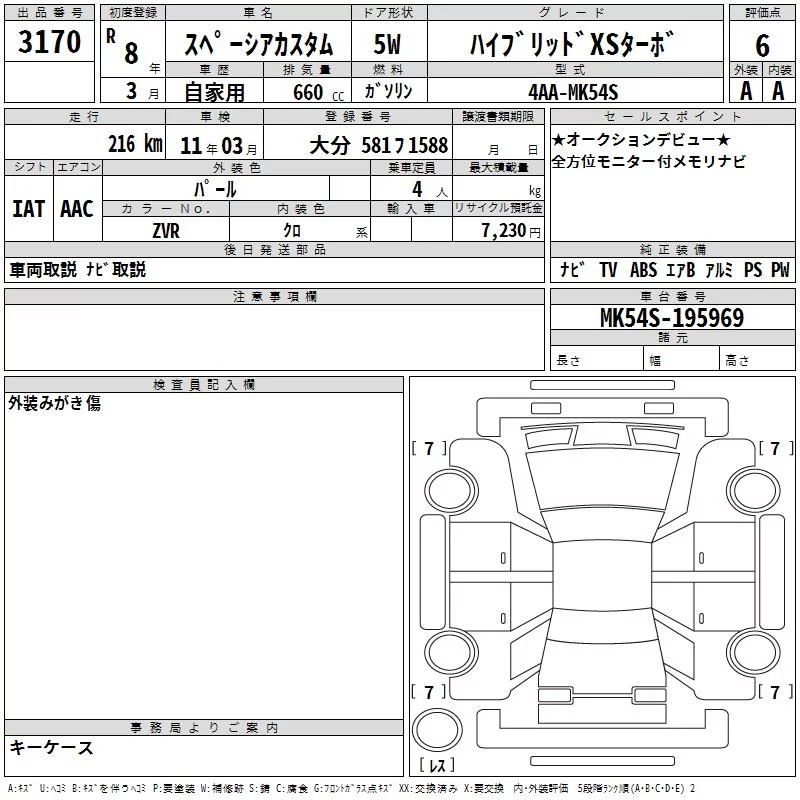800x800 pixels.
Task: Click the recycle deposit 7,230 yen
Action: (x=511, y=231)
